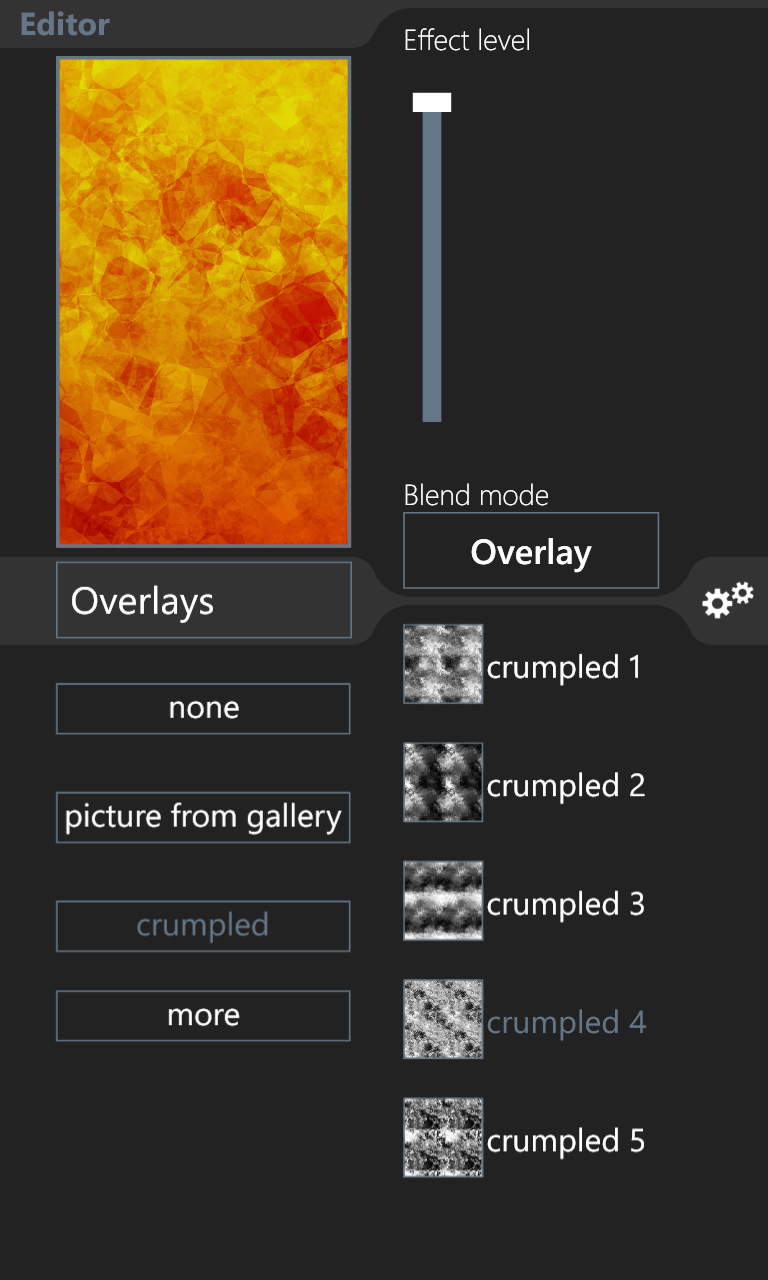This screenshot has width=768, height=1280.
Task: Click the Effect level slider handle
Action: 432,103
